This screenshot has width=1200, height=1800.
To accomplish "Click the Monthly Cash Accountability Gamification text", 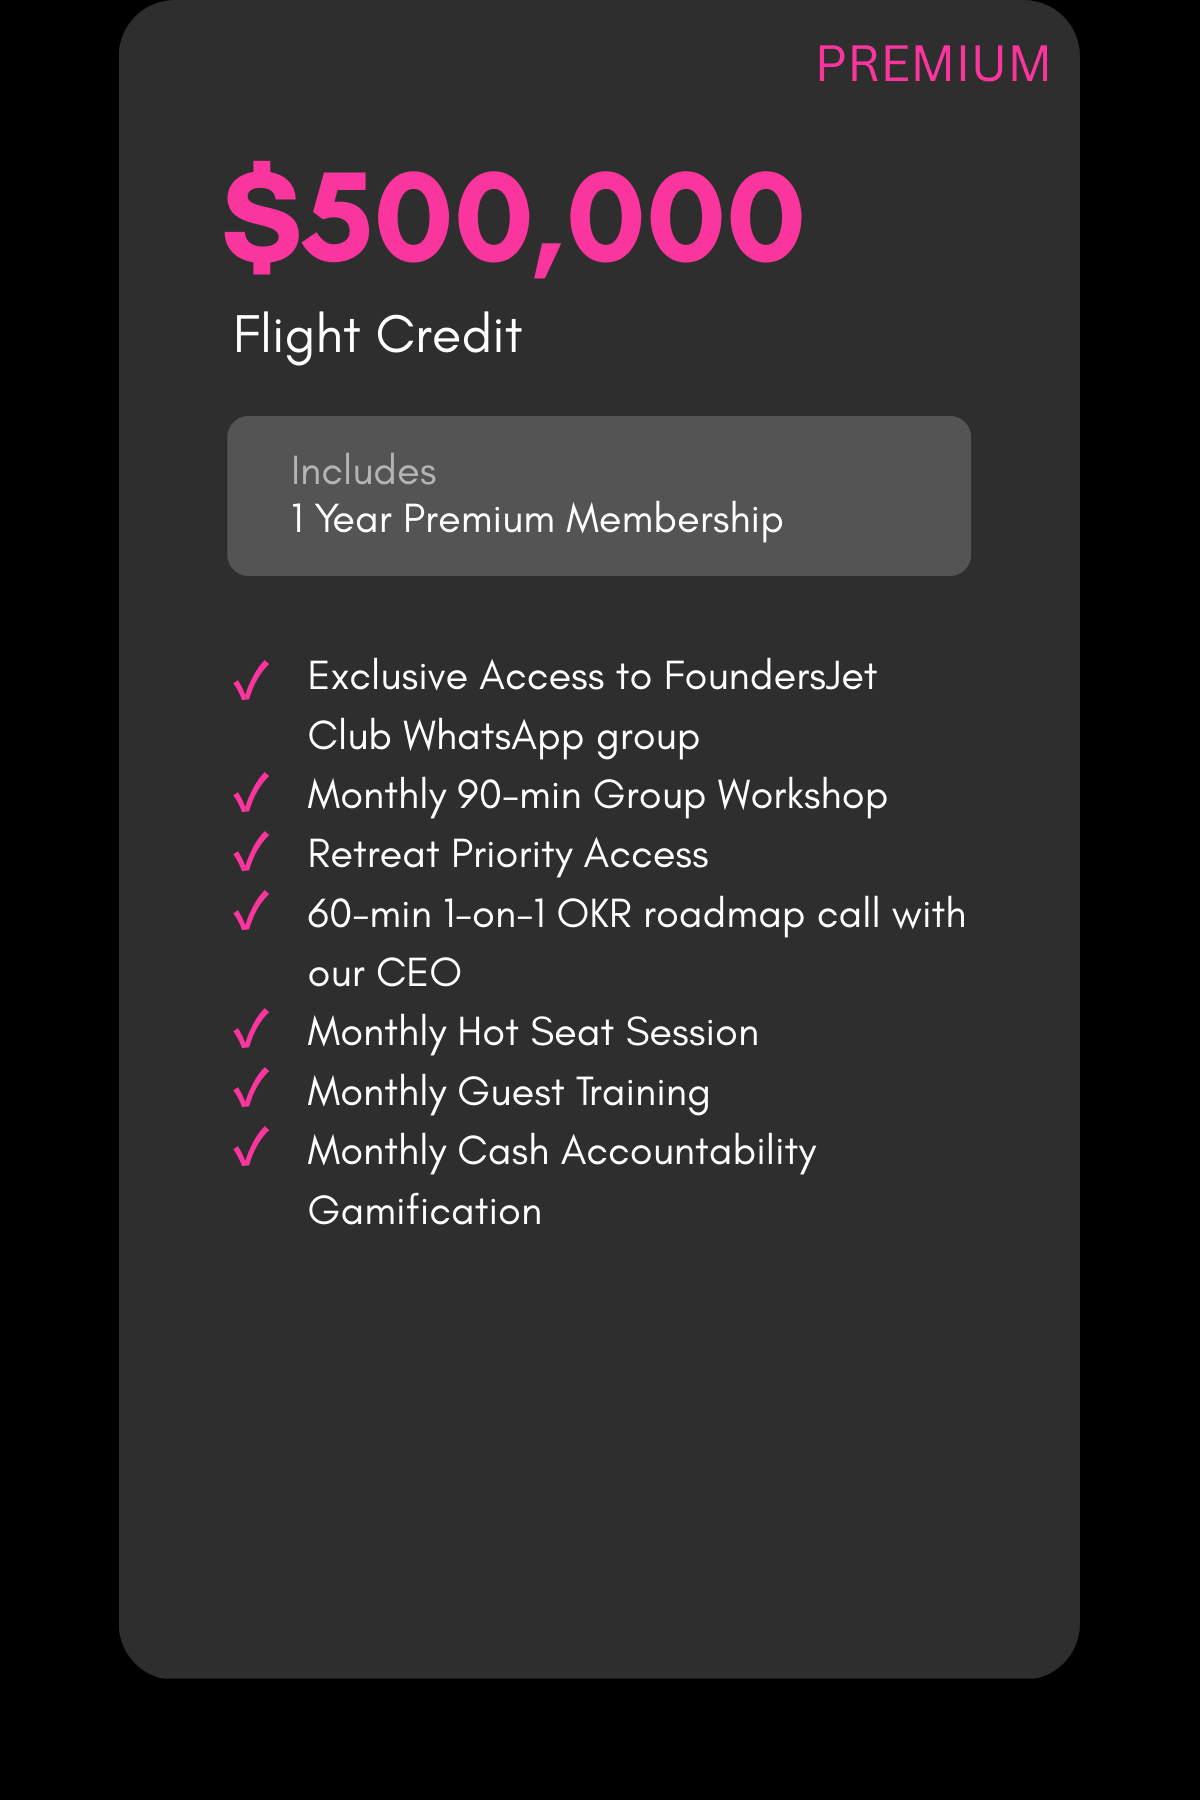I will [x=562, y=1181].
